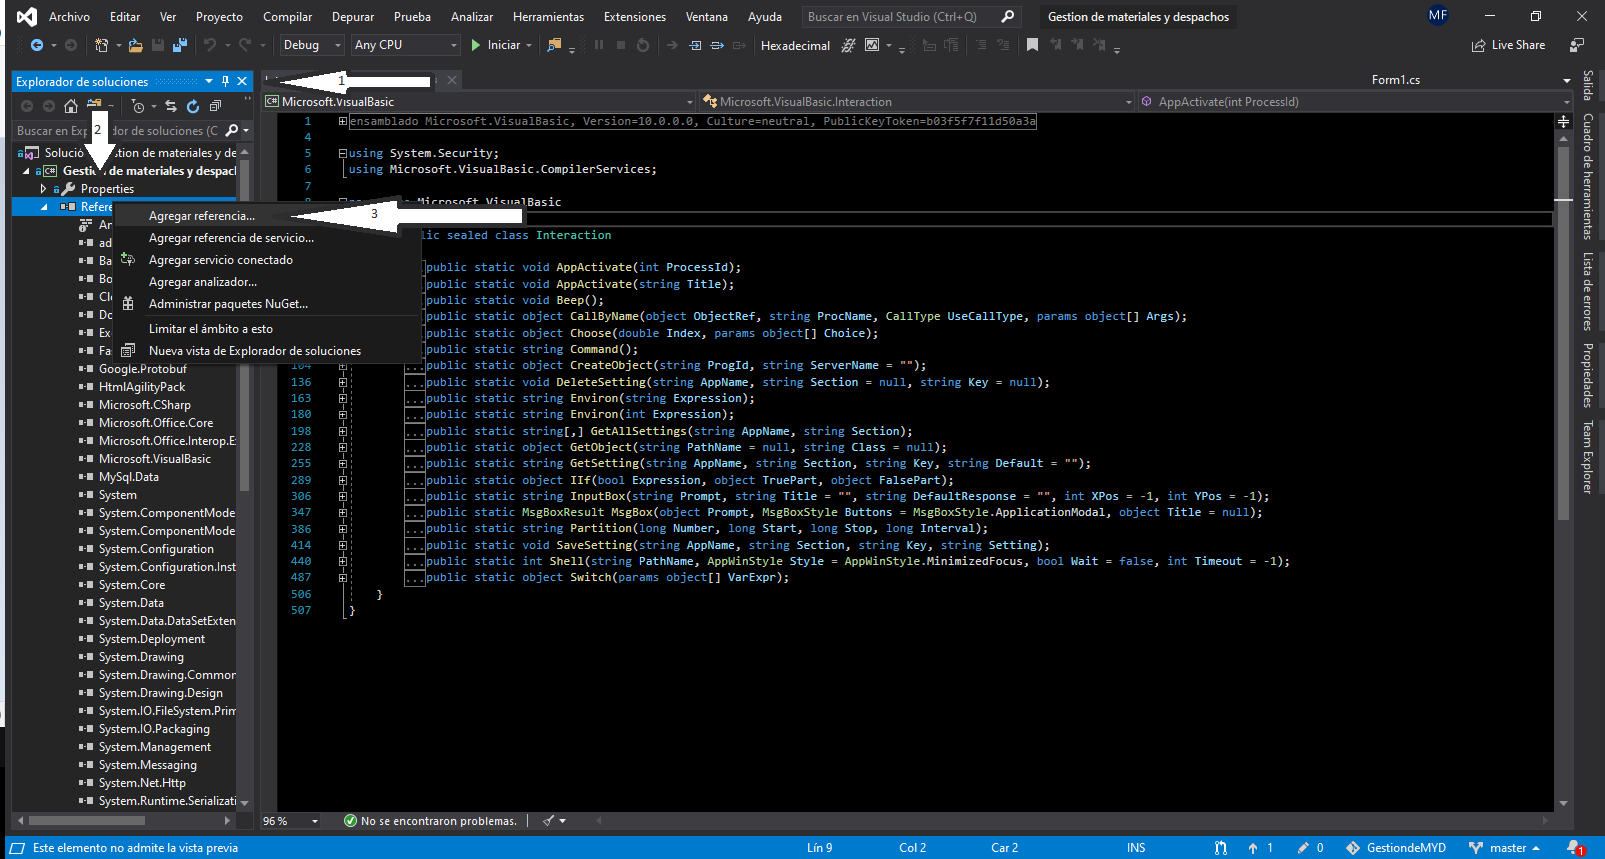Open the Microsoft.VisualBasic project scope dropdown
This screenshot has width=1605, height=859.
tap(479, 101)
